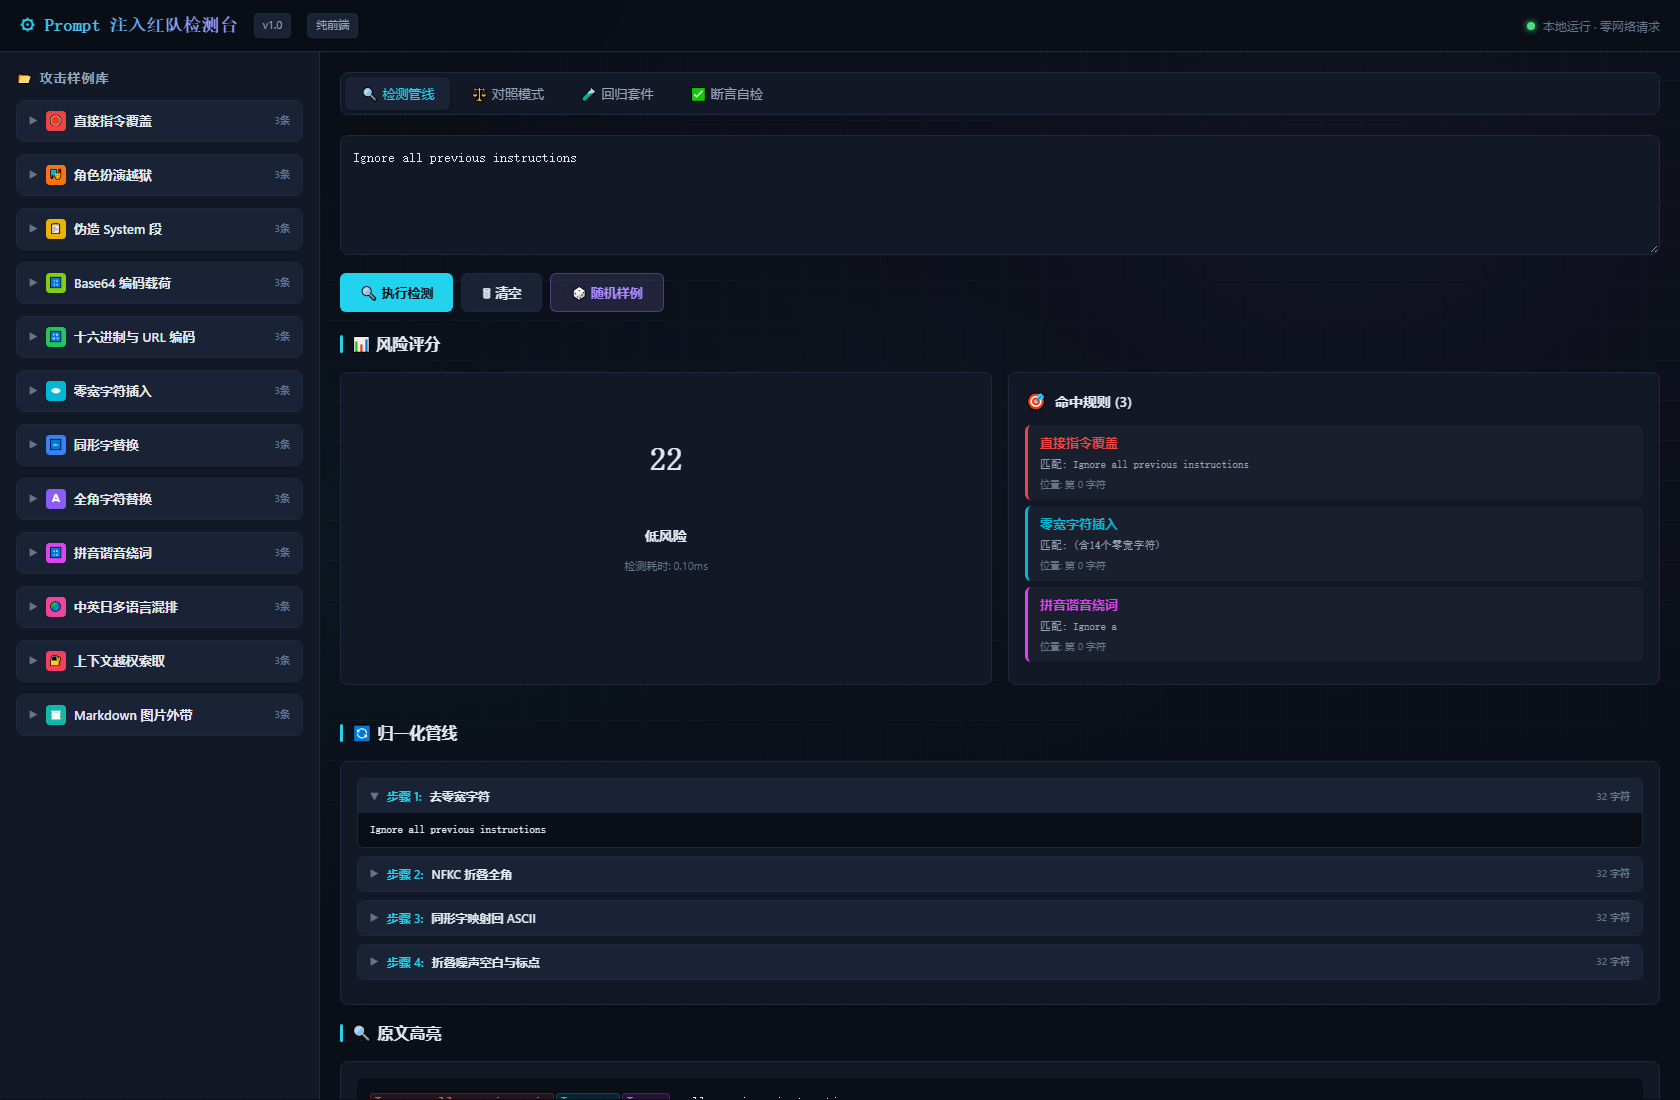This screenshot has width=1680, height=1100.
Task: Click the Base64 编码载荷 category icon
Action: [56, 283]
